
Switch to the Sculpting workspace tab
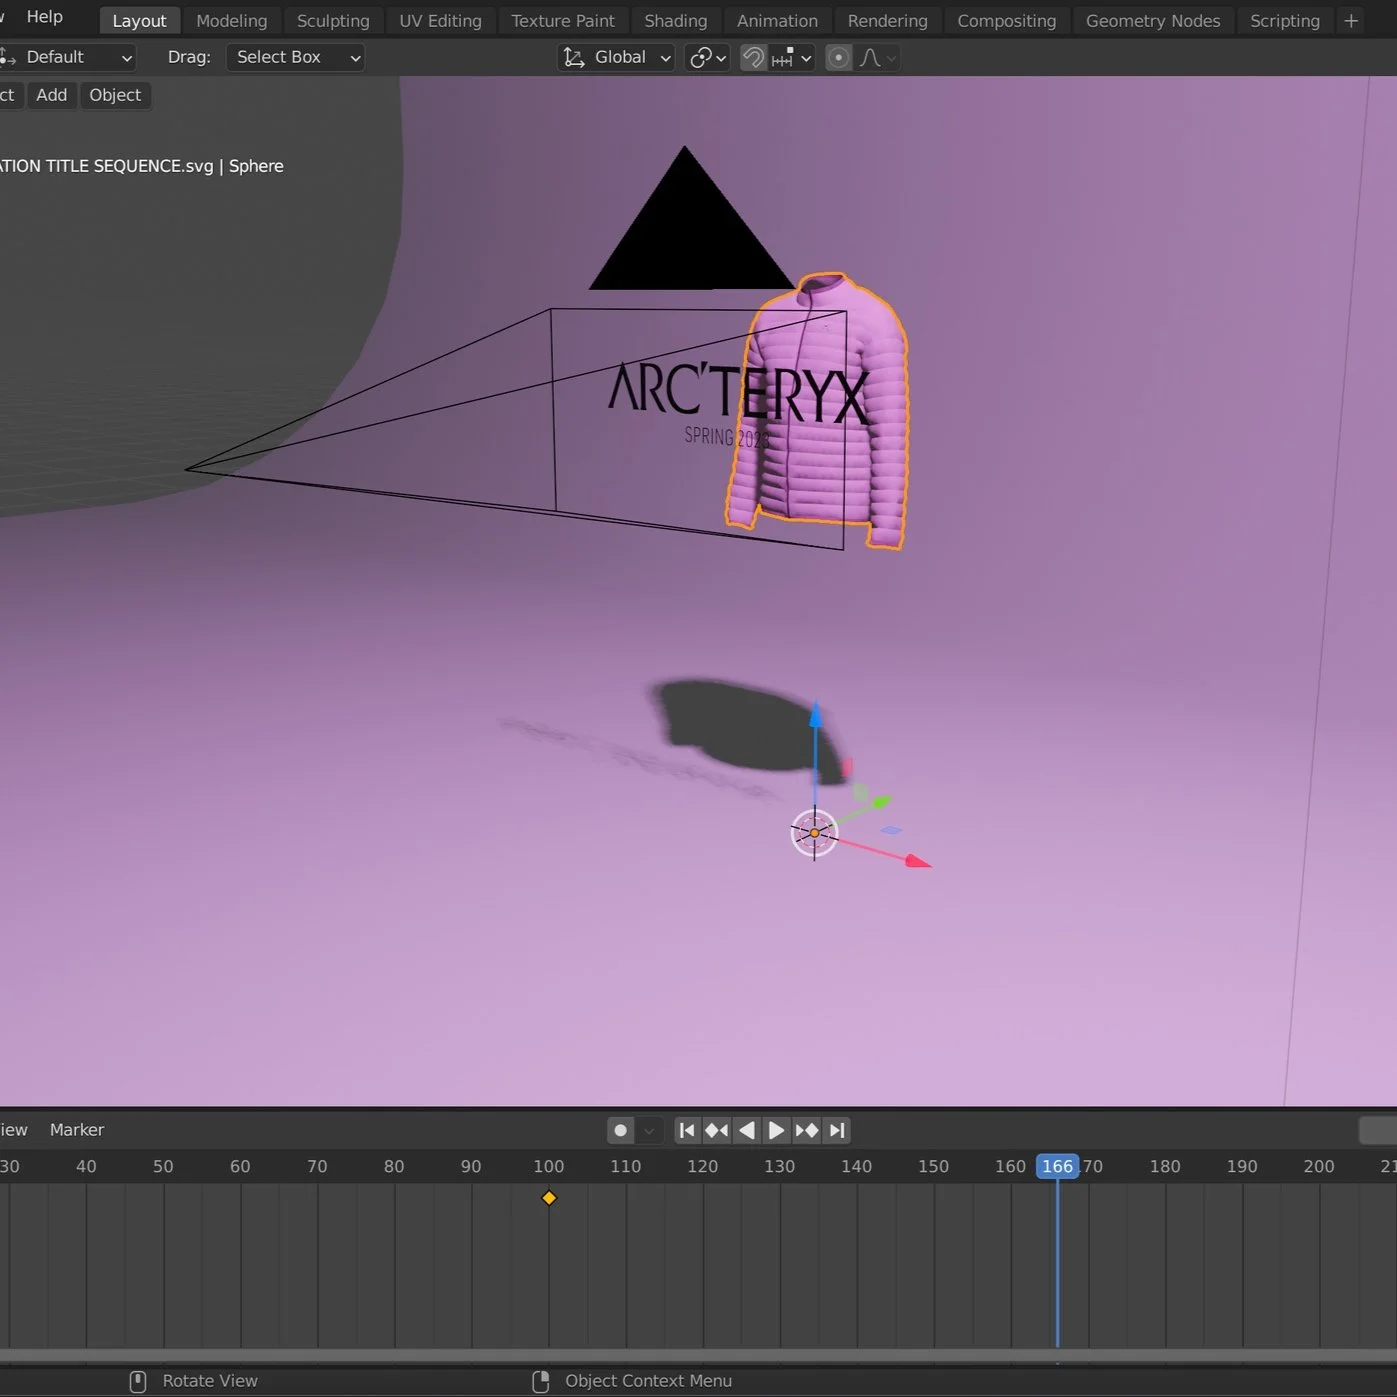click(x=333, y=21)
